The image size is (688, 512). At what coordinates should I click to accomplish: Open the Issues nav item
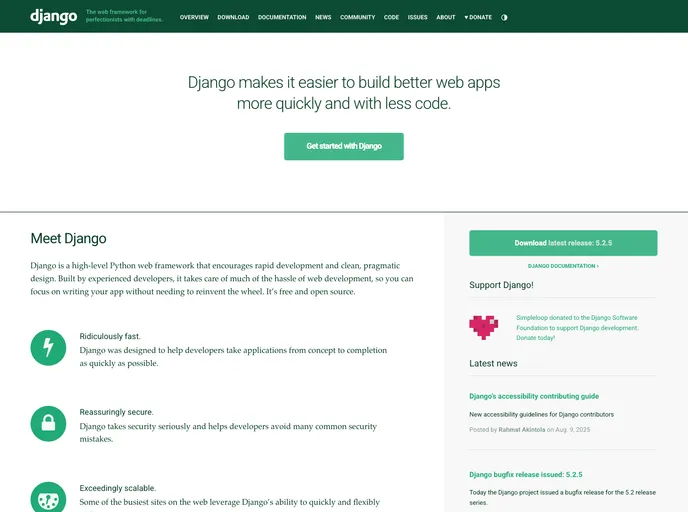tap(417, 18)
